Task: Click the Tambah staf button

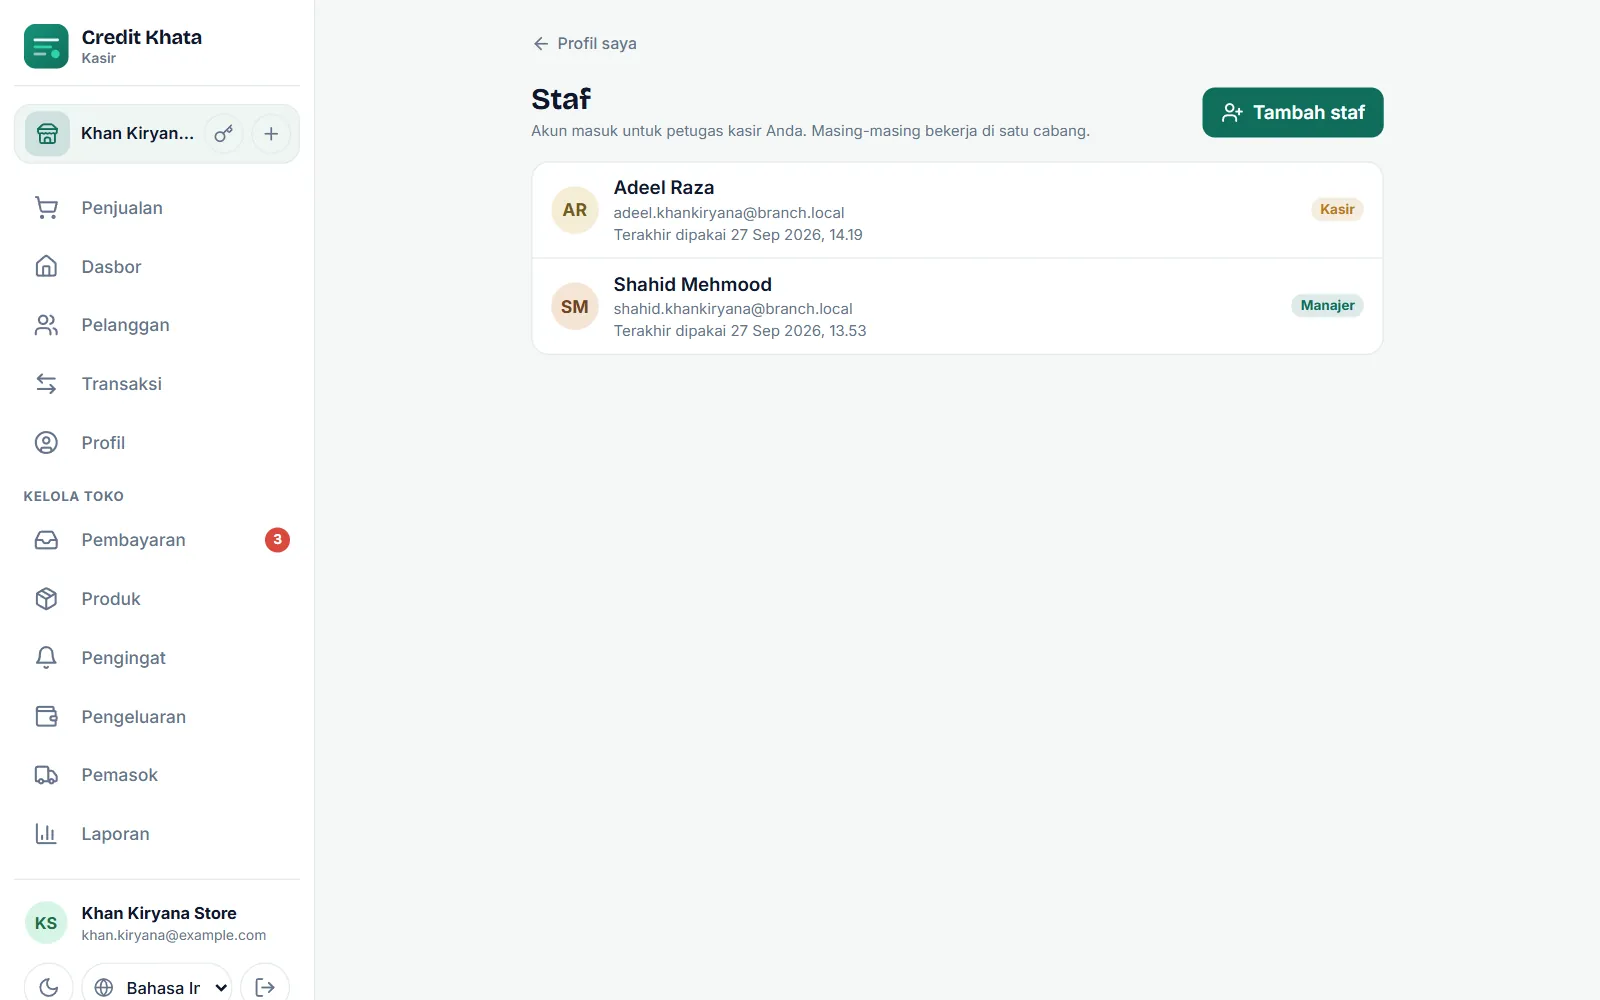Action: pos(1292,112)
